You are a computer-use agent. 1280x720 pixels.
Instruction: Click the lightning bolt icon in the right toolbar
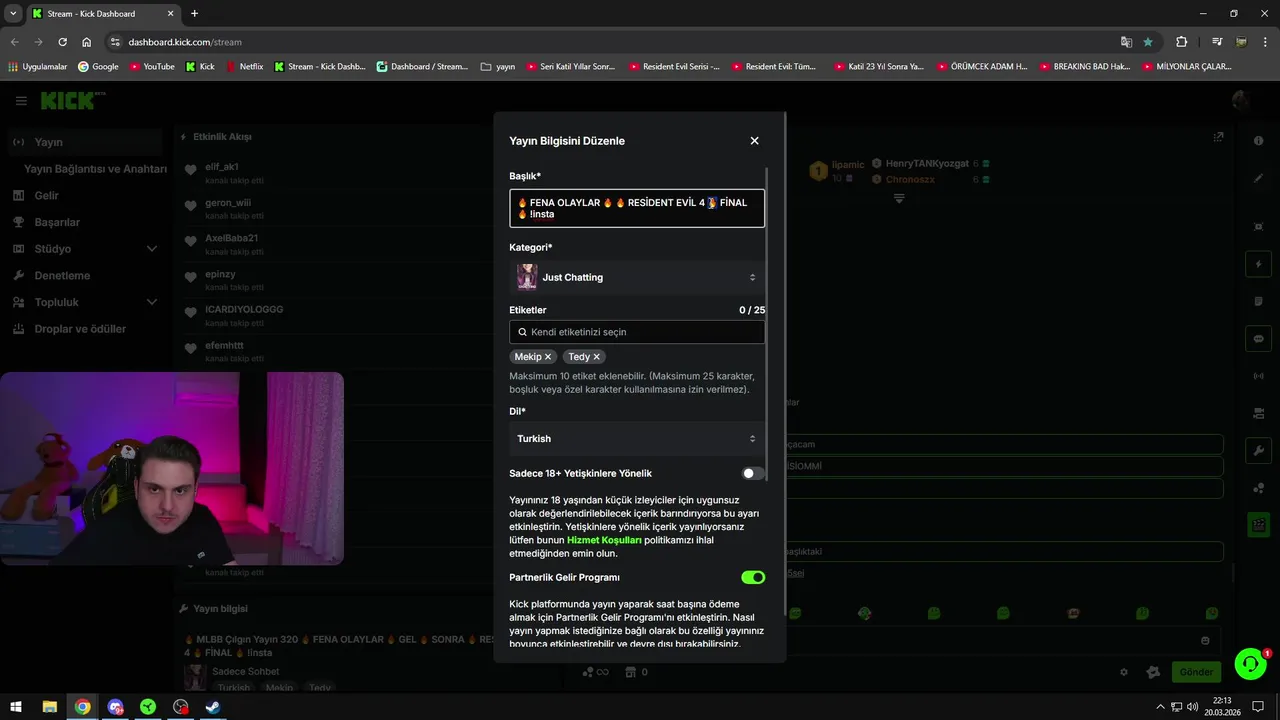click(x=1258, y=264)
